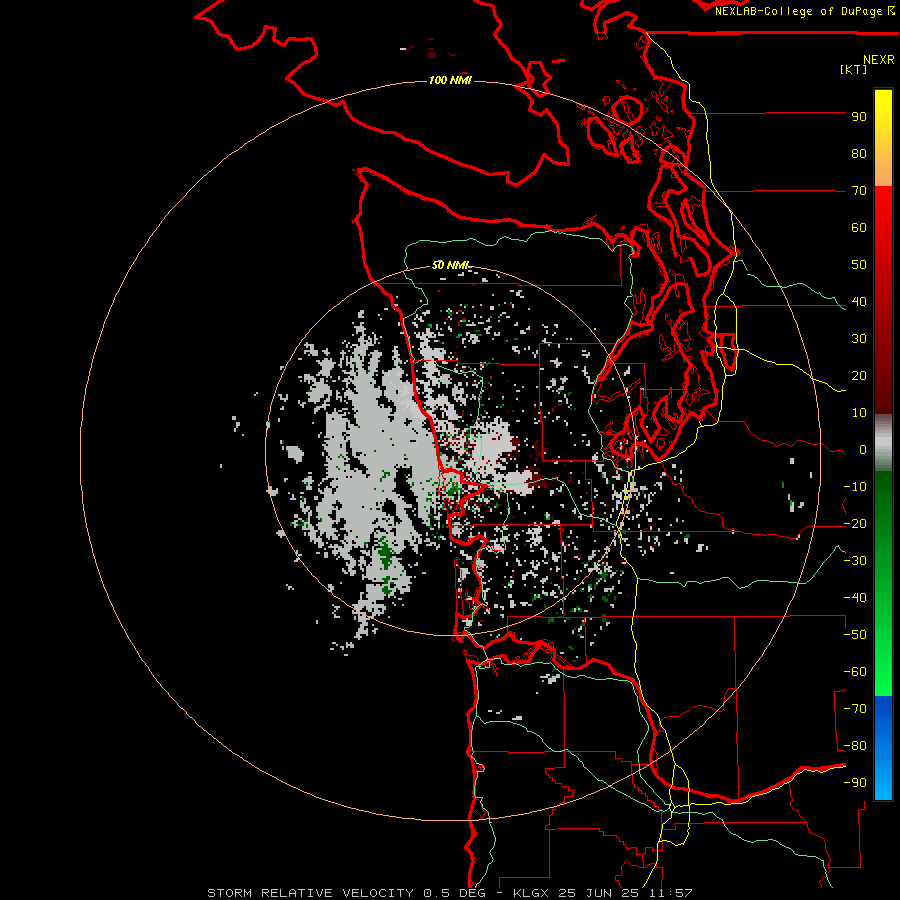The image size is (900, 900).
Task: Click the NEXLAB-College of DuPage credit text
Action: pos(804,11)
